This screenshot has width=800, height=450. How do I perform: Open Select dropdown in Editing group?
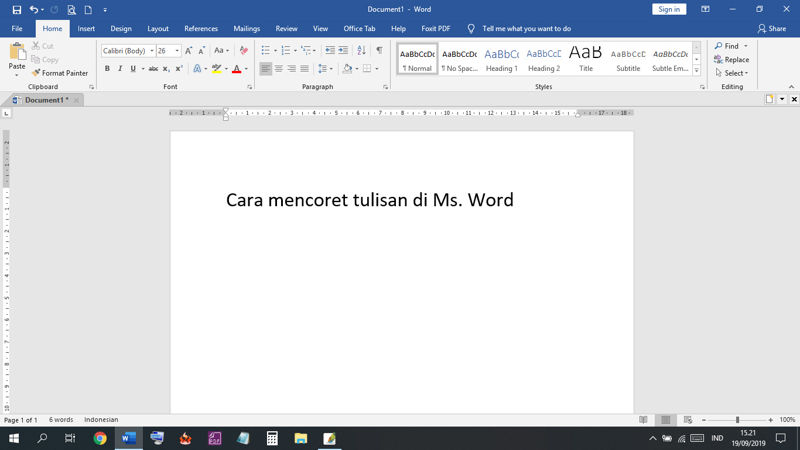(732, 73)
